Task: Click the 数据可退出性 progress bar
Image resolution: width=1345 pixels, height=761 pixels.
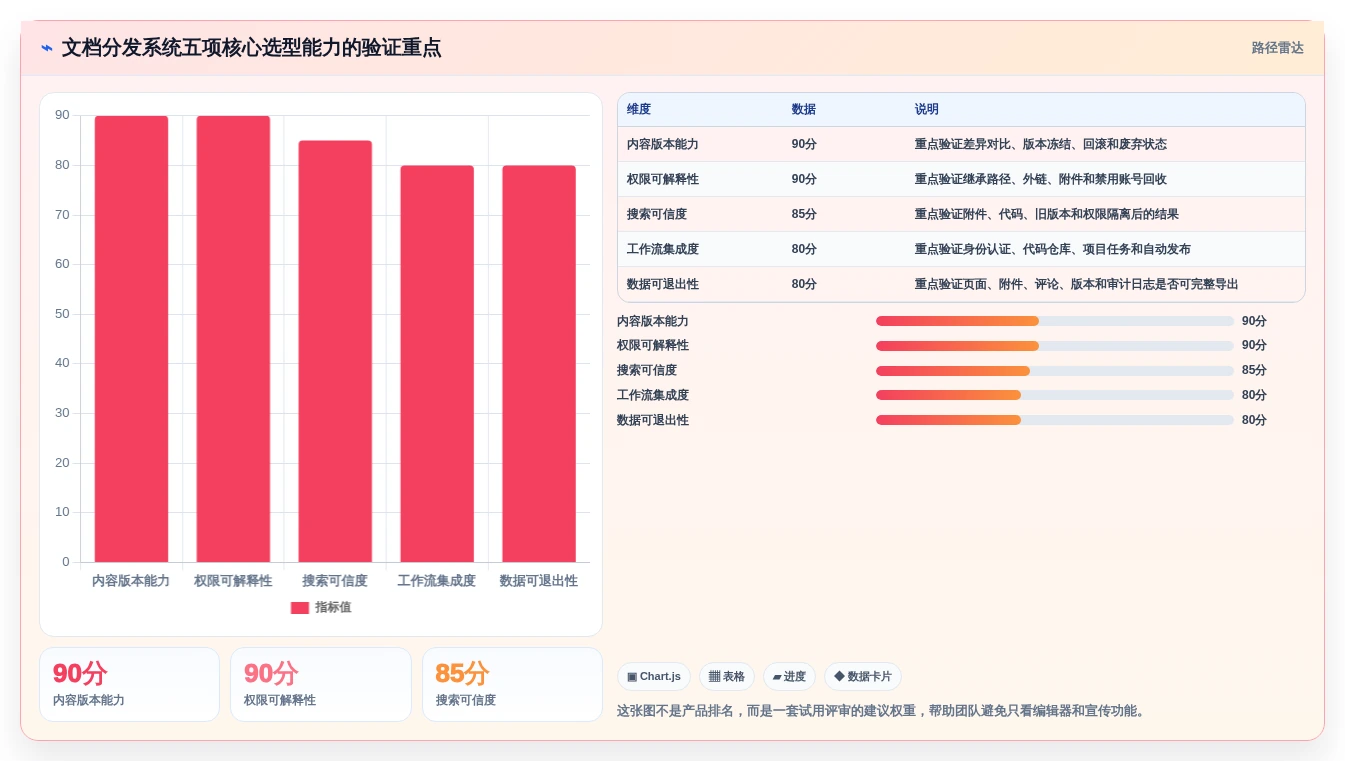Action: pos(1055,420)
